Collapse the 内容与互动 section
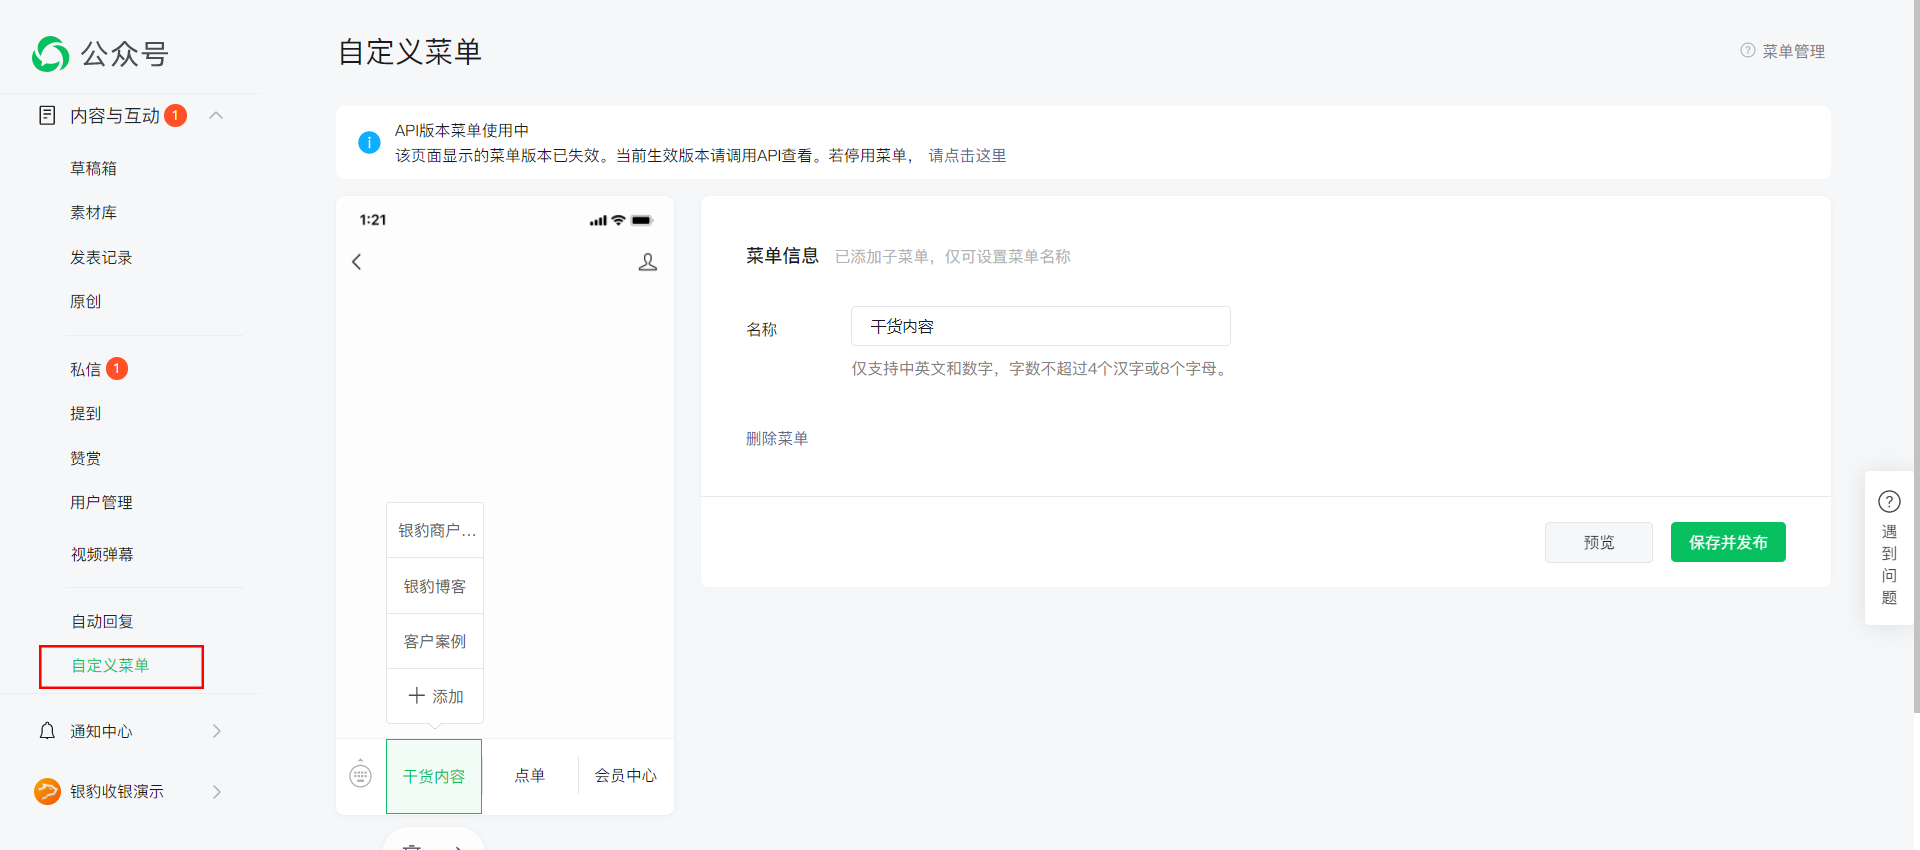1920x850 pixels. click(216, 116)
